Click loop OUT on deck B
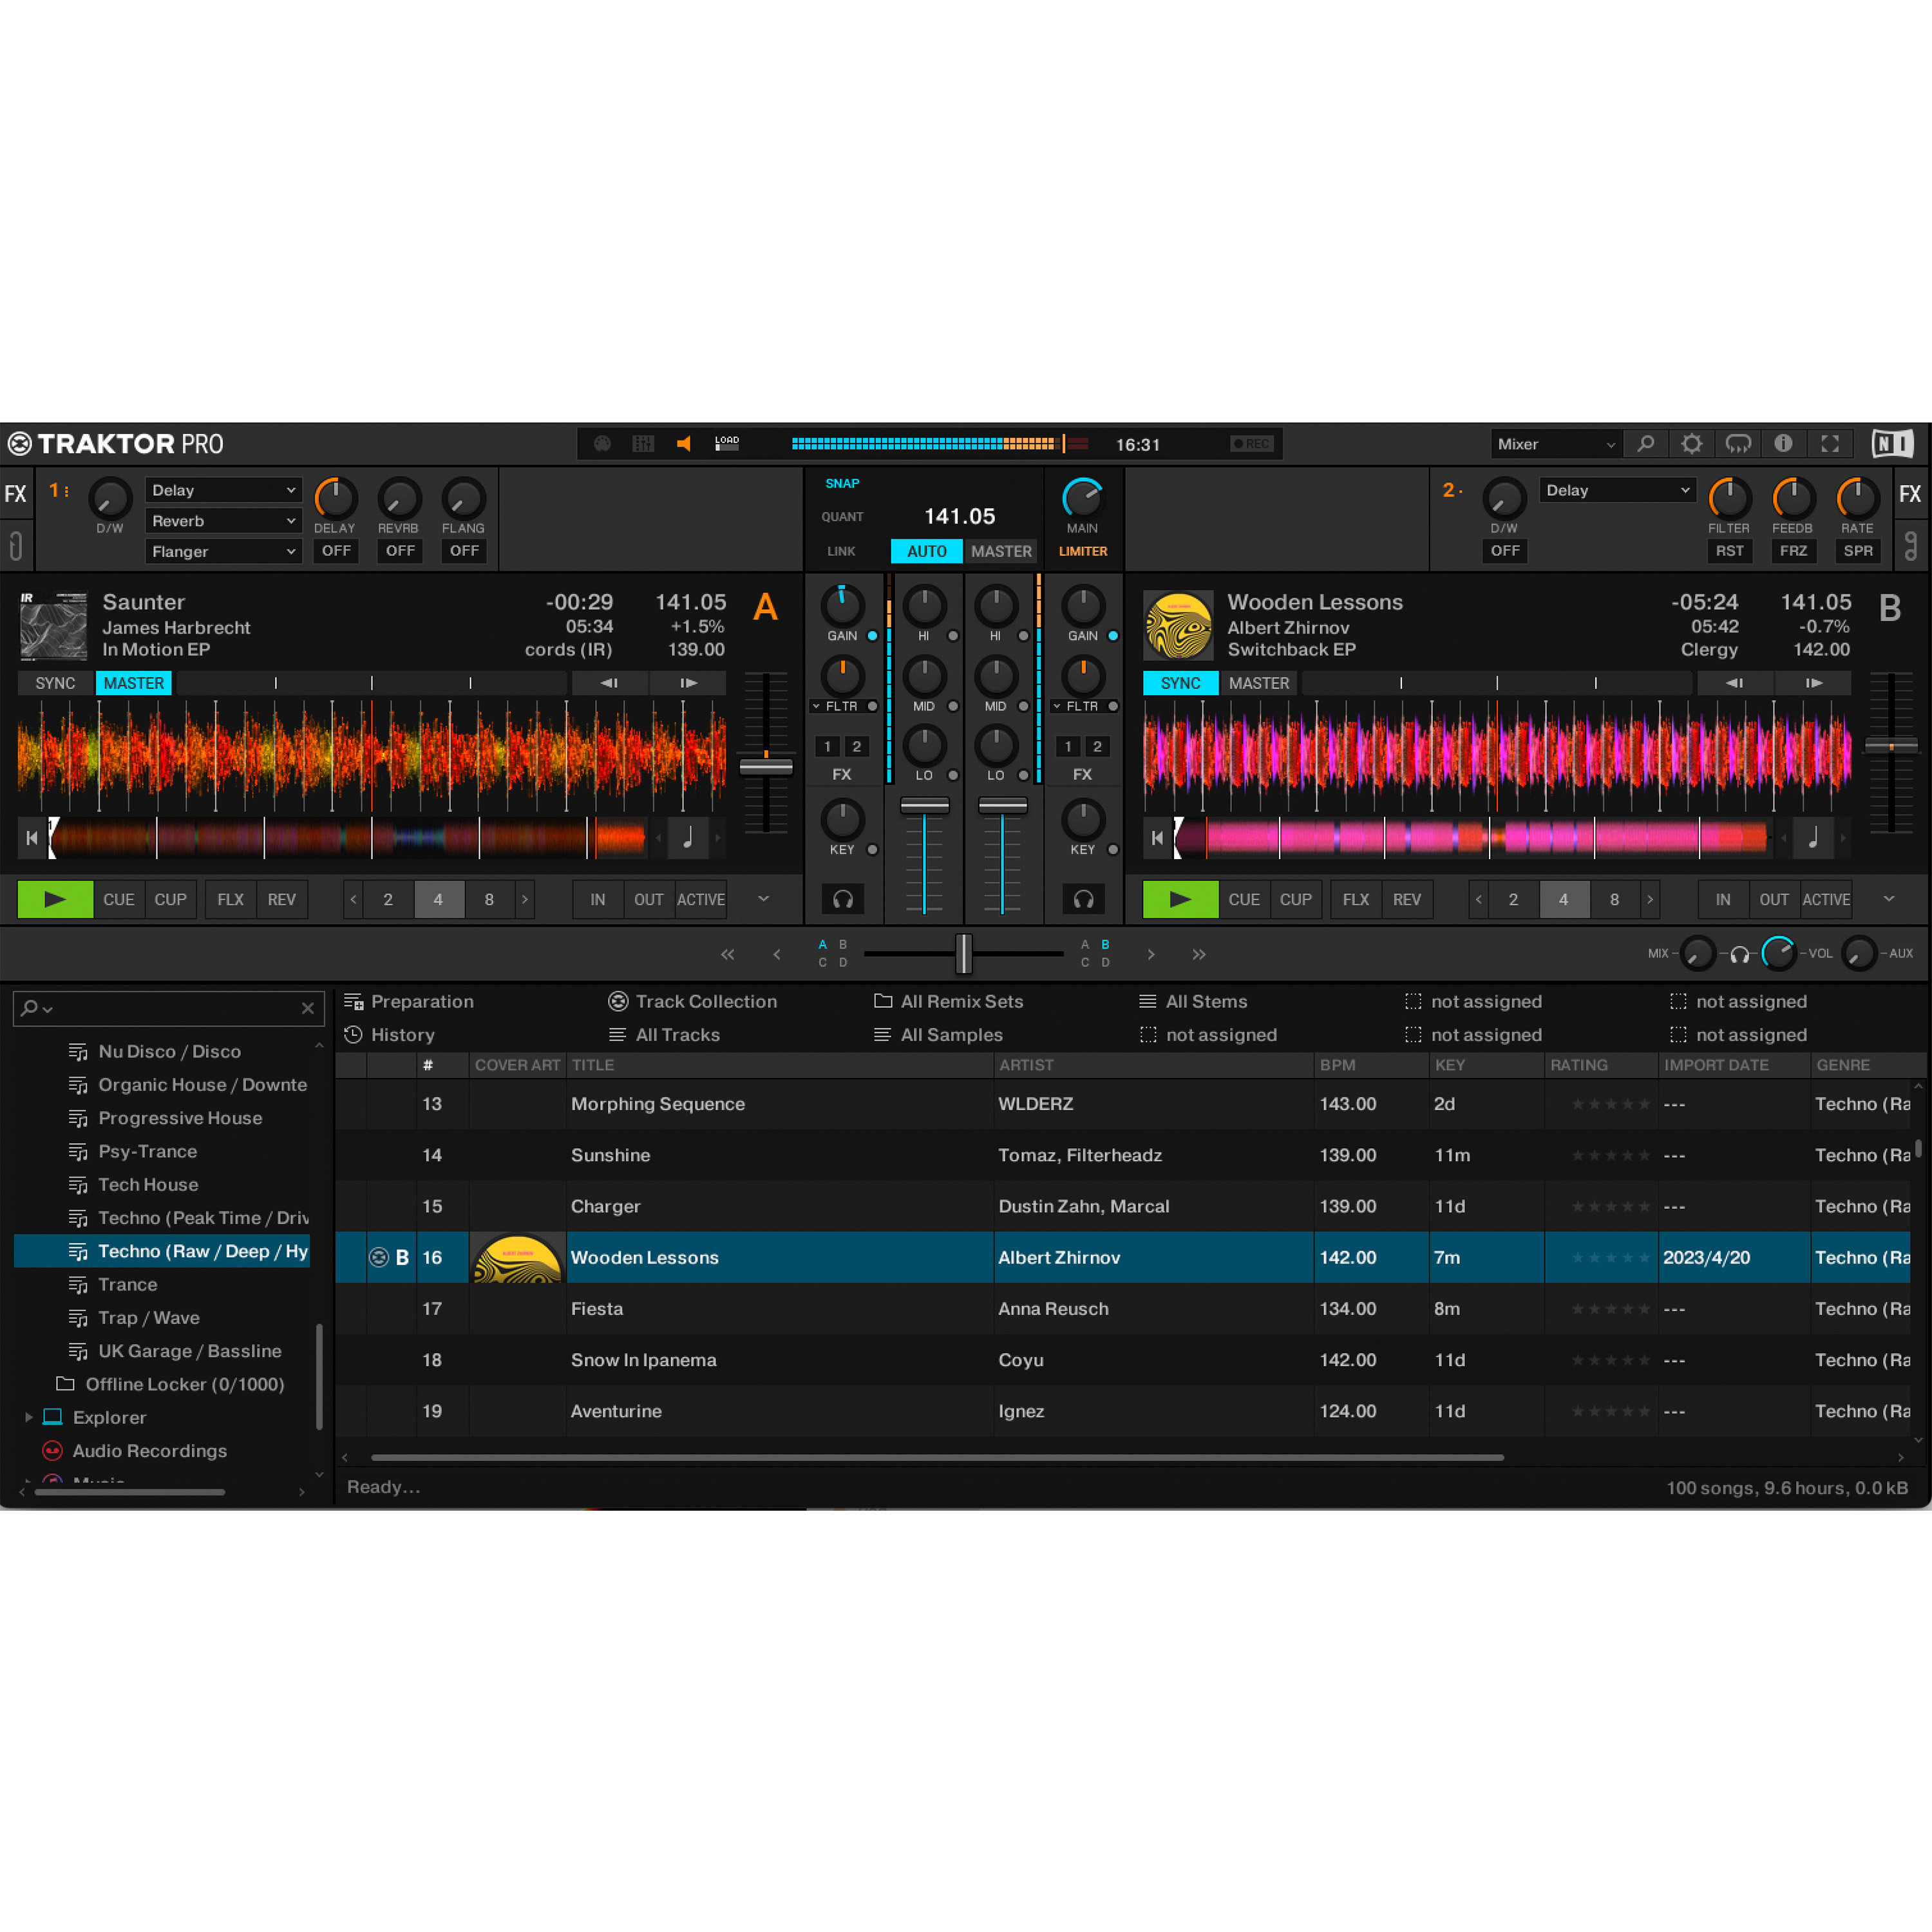Image resolution: width=1932 pixels, height=1932 pixels. pos(1774,899)
